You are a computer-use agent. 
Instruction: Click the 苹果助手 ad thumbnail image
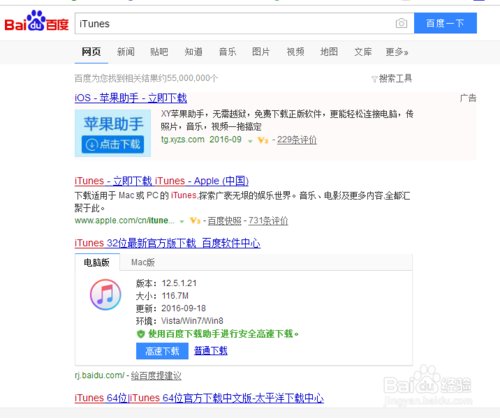[113, 133]
